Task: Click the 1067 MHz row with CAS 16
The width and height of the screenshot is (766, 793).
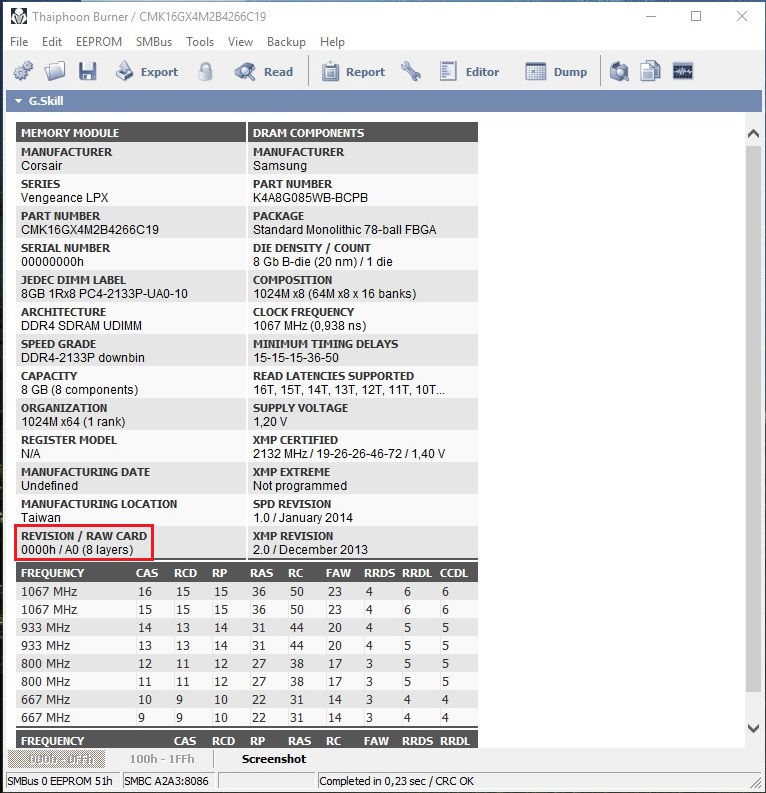Action: tap(247, 592)
